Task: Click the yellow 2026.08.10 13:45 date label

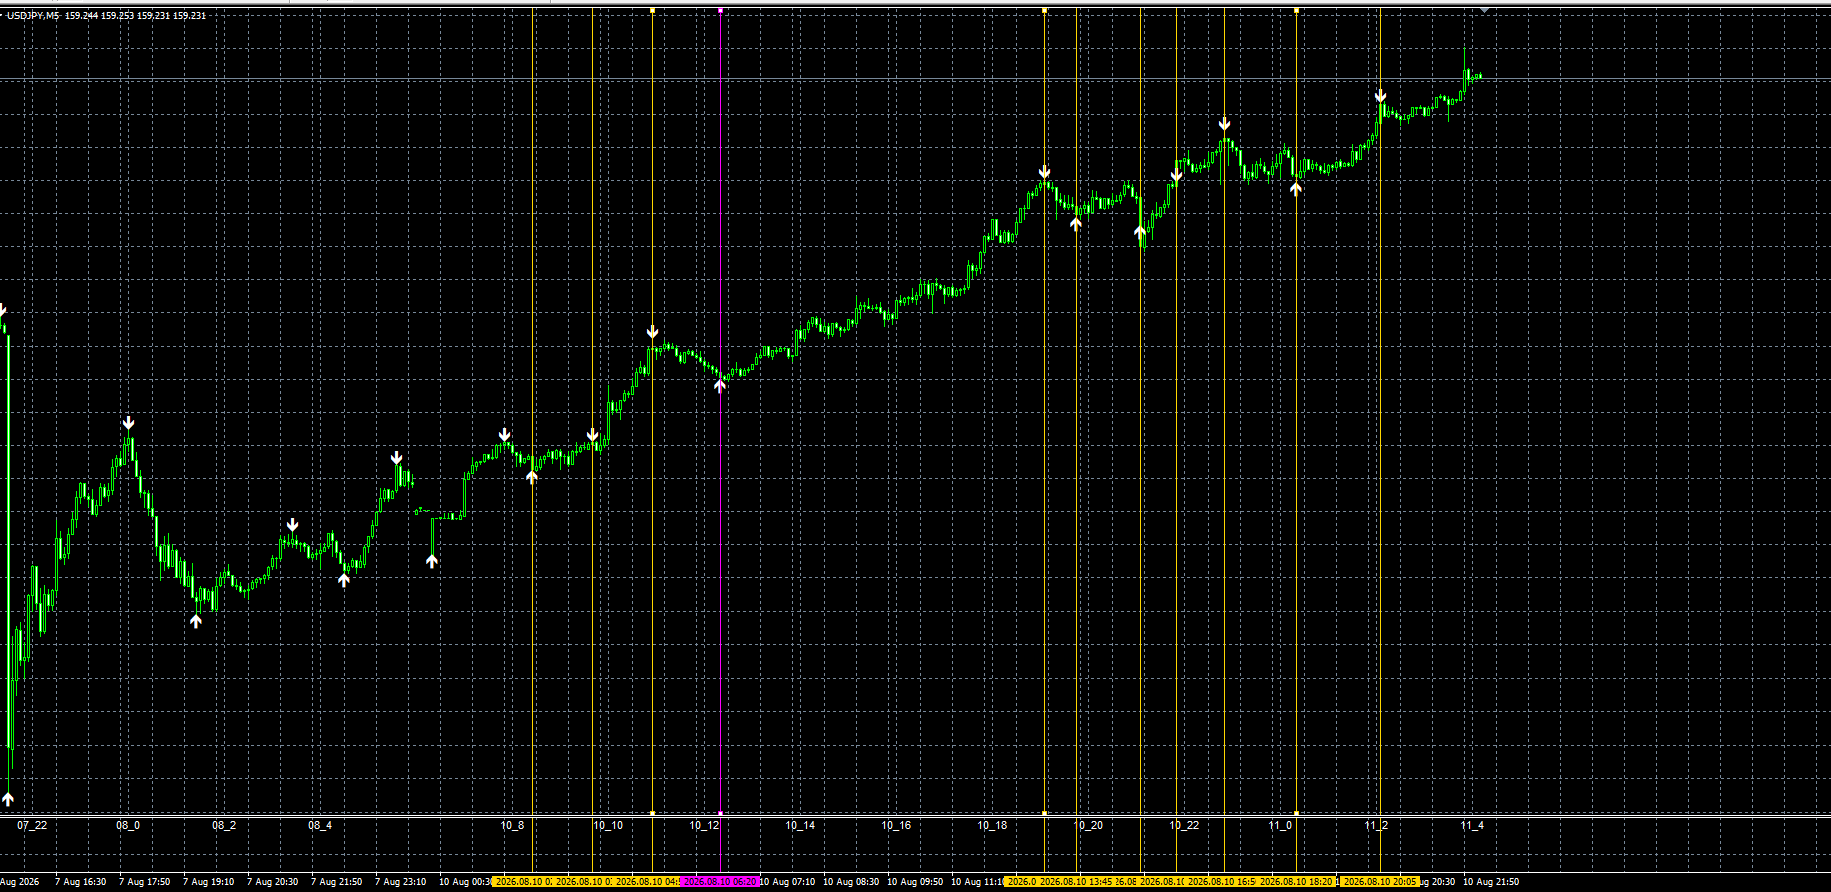Action: pos(1076,882)
